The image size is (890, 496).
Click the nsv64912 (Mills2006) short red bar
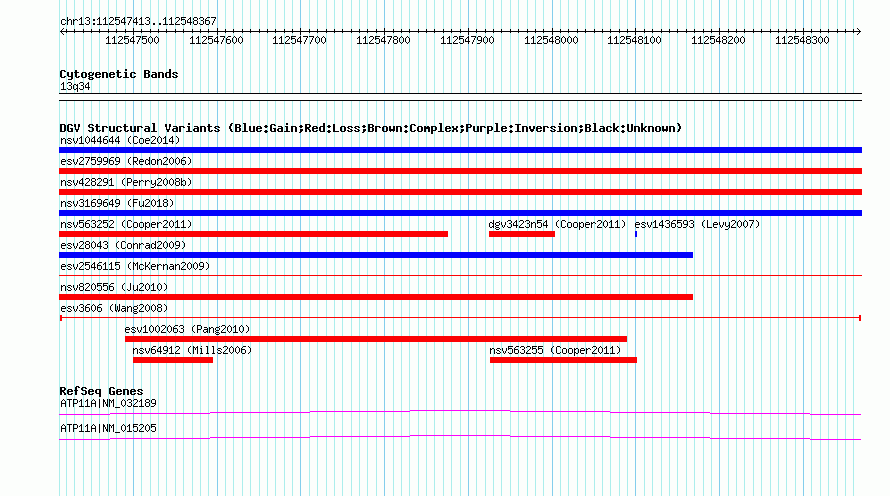pyautogui.click(x=173, y=360)
